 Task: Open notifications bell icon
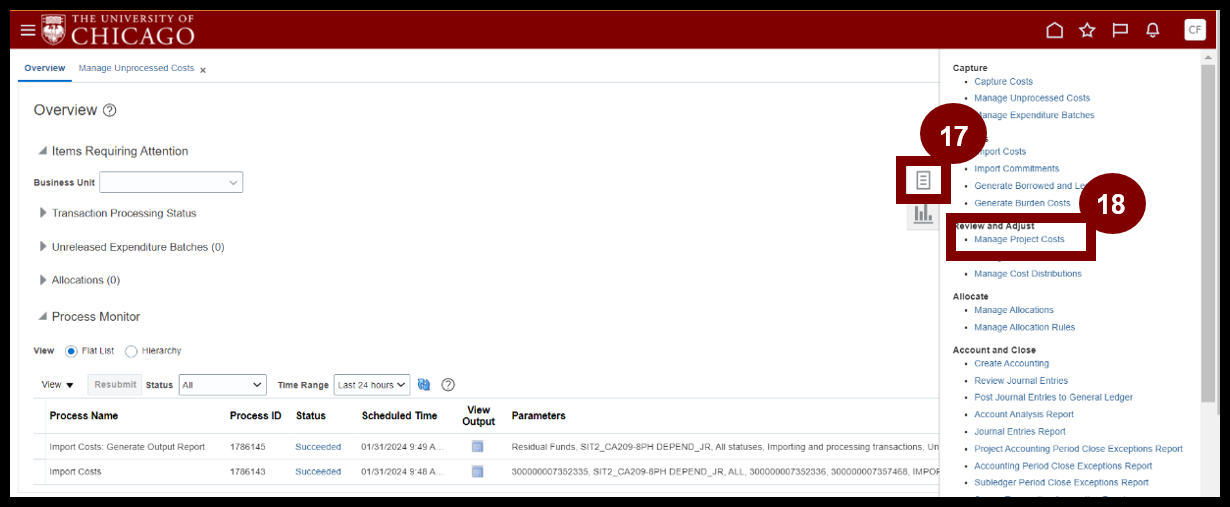pyautogui.click(x=1152, y=30)
